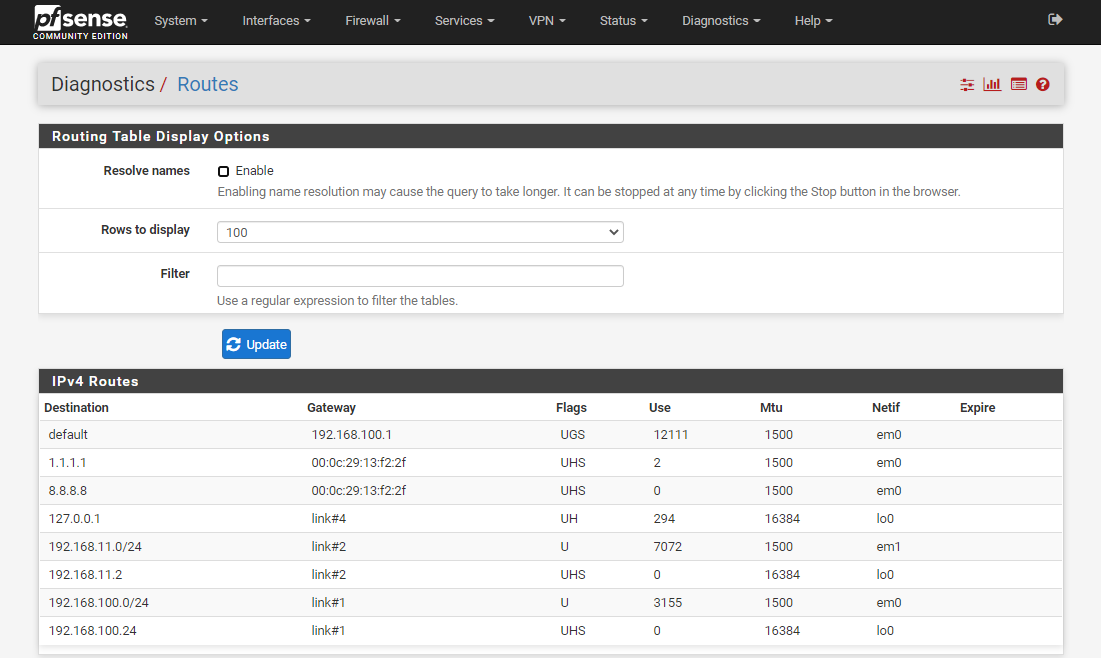Select the 127.0.0.1 destination cell
This screenshot has height=658, width=1101.
point(74,519)
